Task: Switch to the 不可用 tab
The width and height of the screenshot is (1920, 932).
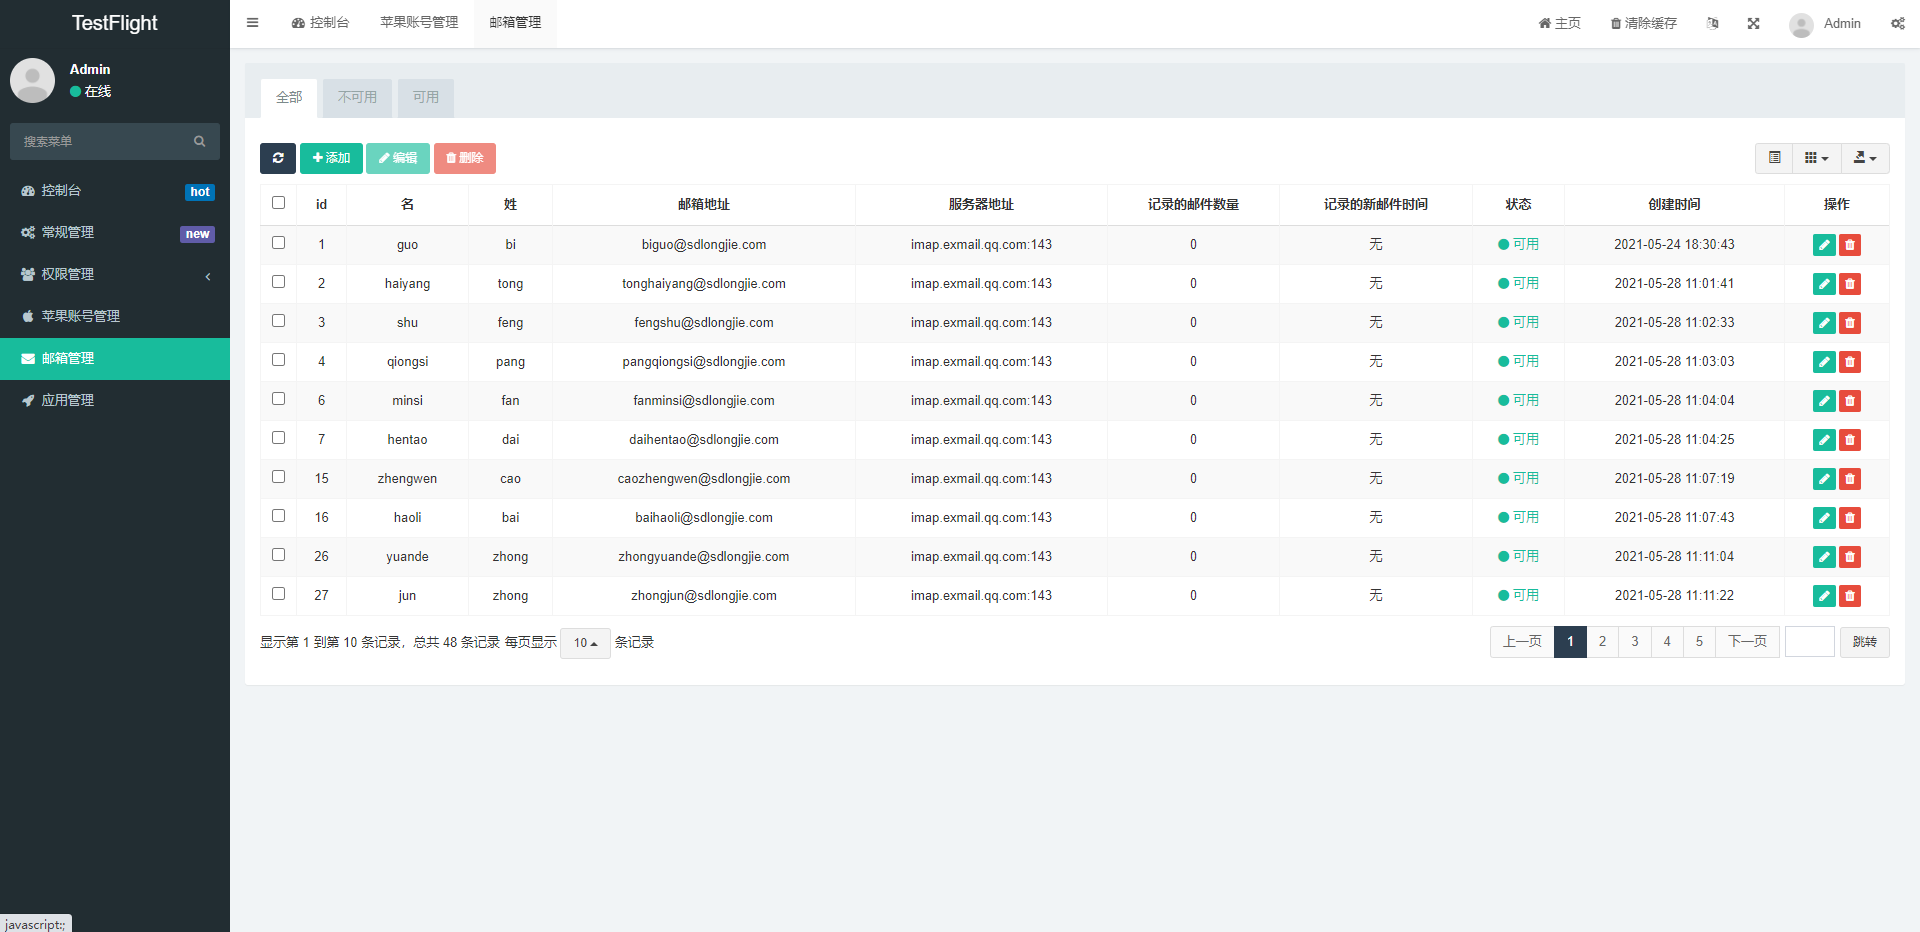Action: (x=357, y=98)
